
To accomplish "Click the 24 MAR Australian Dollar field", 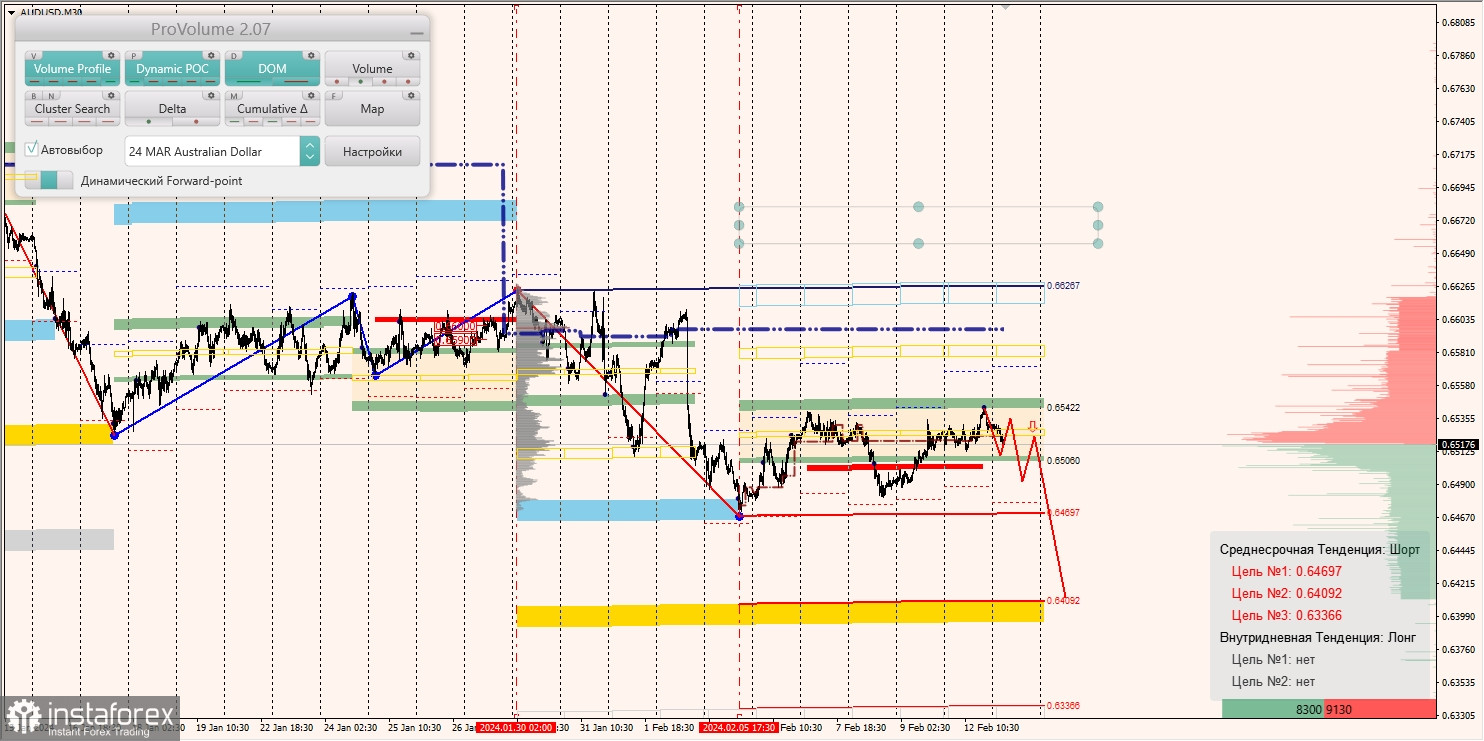I will (212, 151).
